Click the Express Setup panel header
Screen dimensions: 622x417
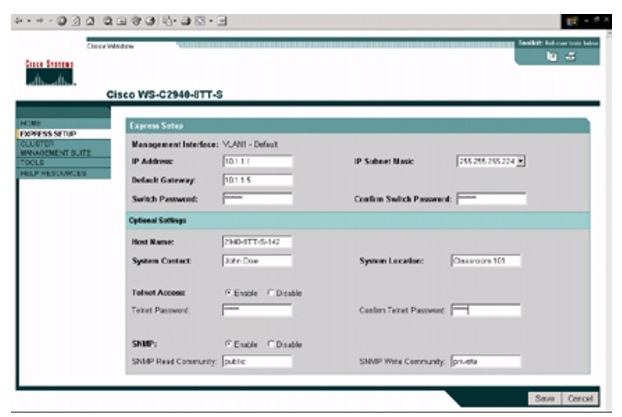click(x=358, y=126)
